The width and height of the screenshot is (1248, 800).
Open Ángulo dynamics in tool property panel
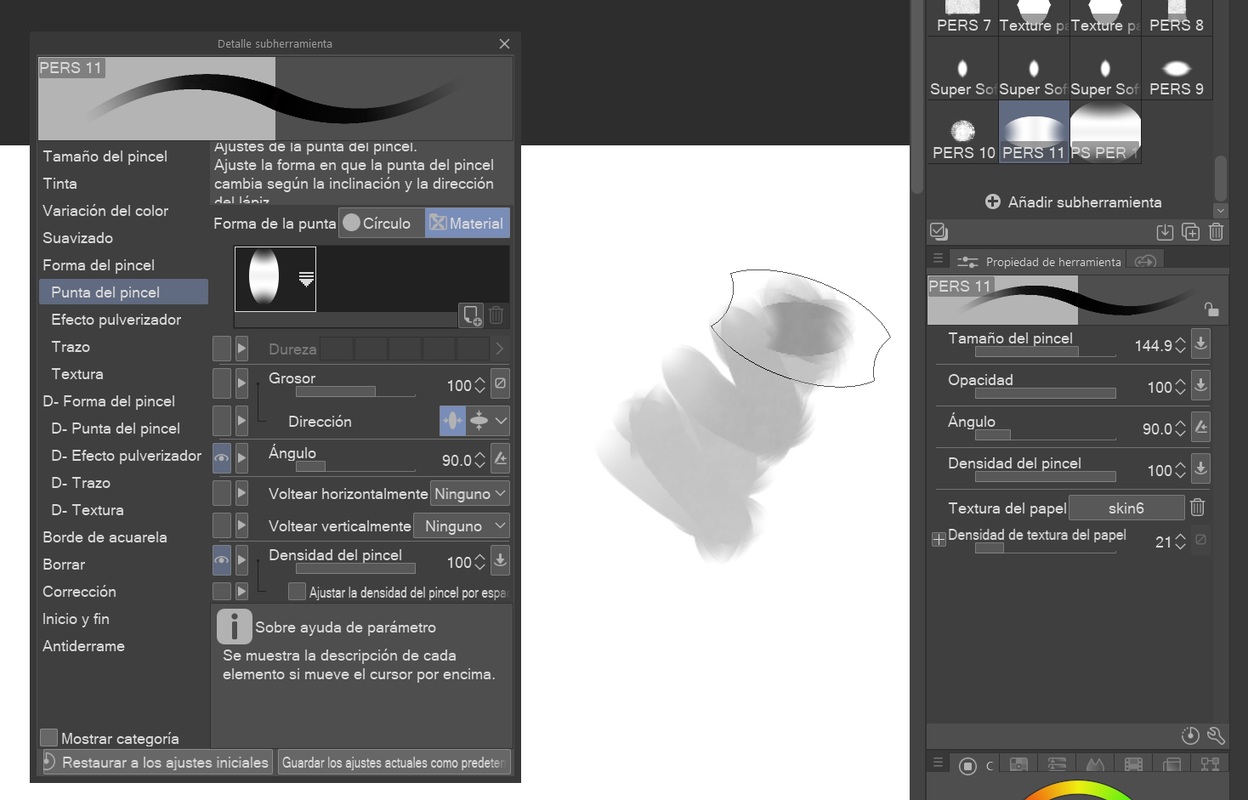(1201, 427)
